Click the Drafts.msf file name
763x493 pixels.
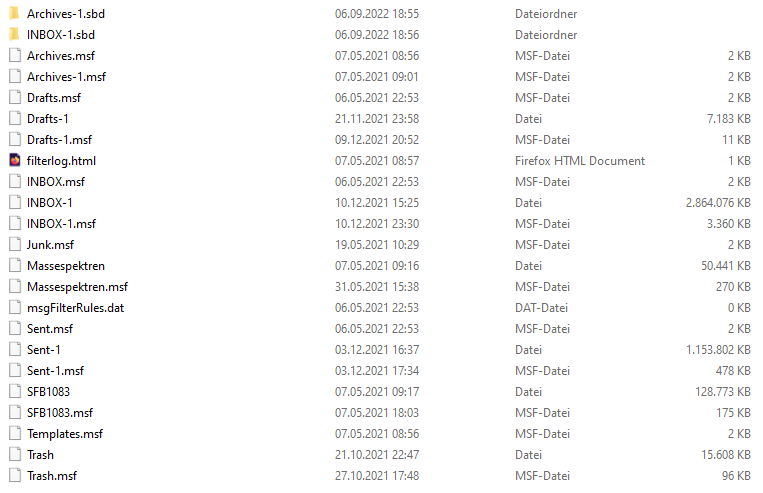click(54, 98)
